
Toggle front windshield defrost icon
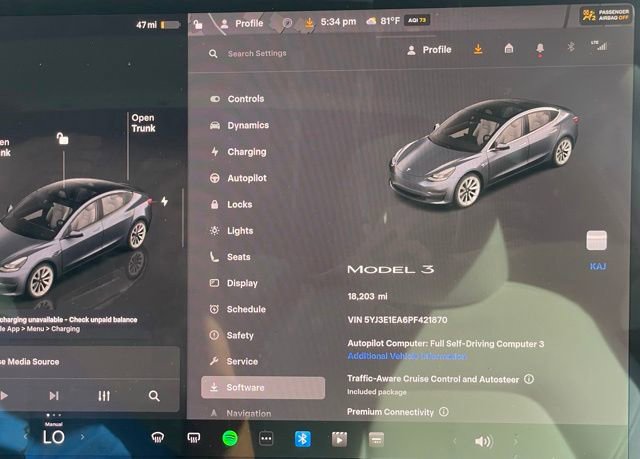pyautogui.click(x=158, y=438)
